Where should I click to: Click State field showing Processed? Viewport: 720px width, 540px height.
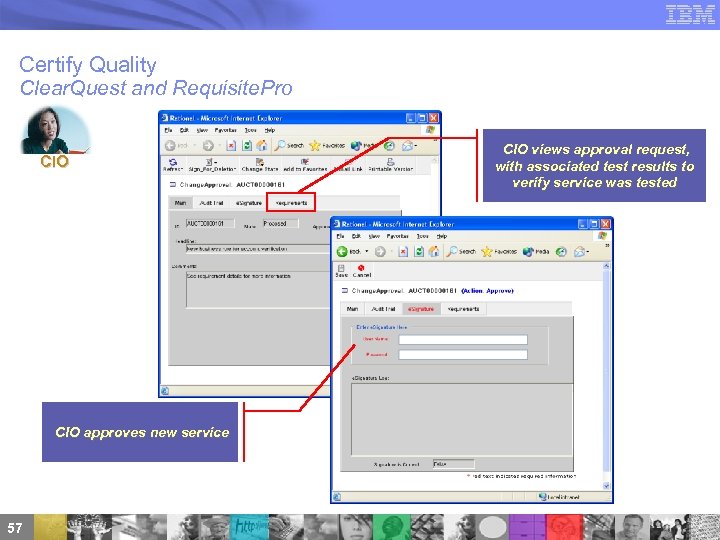point(281,224)
